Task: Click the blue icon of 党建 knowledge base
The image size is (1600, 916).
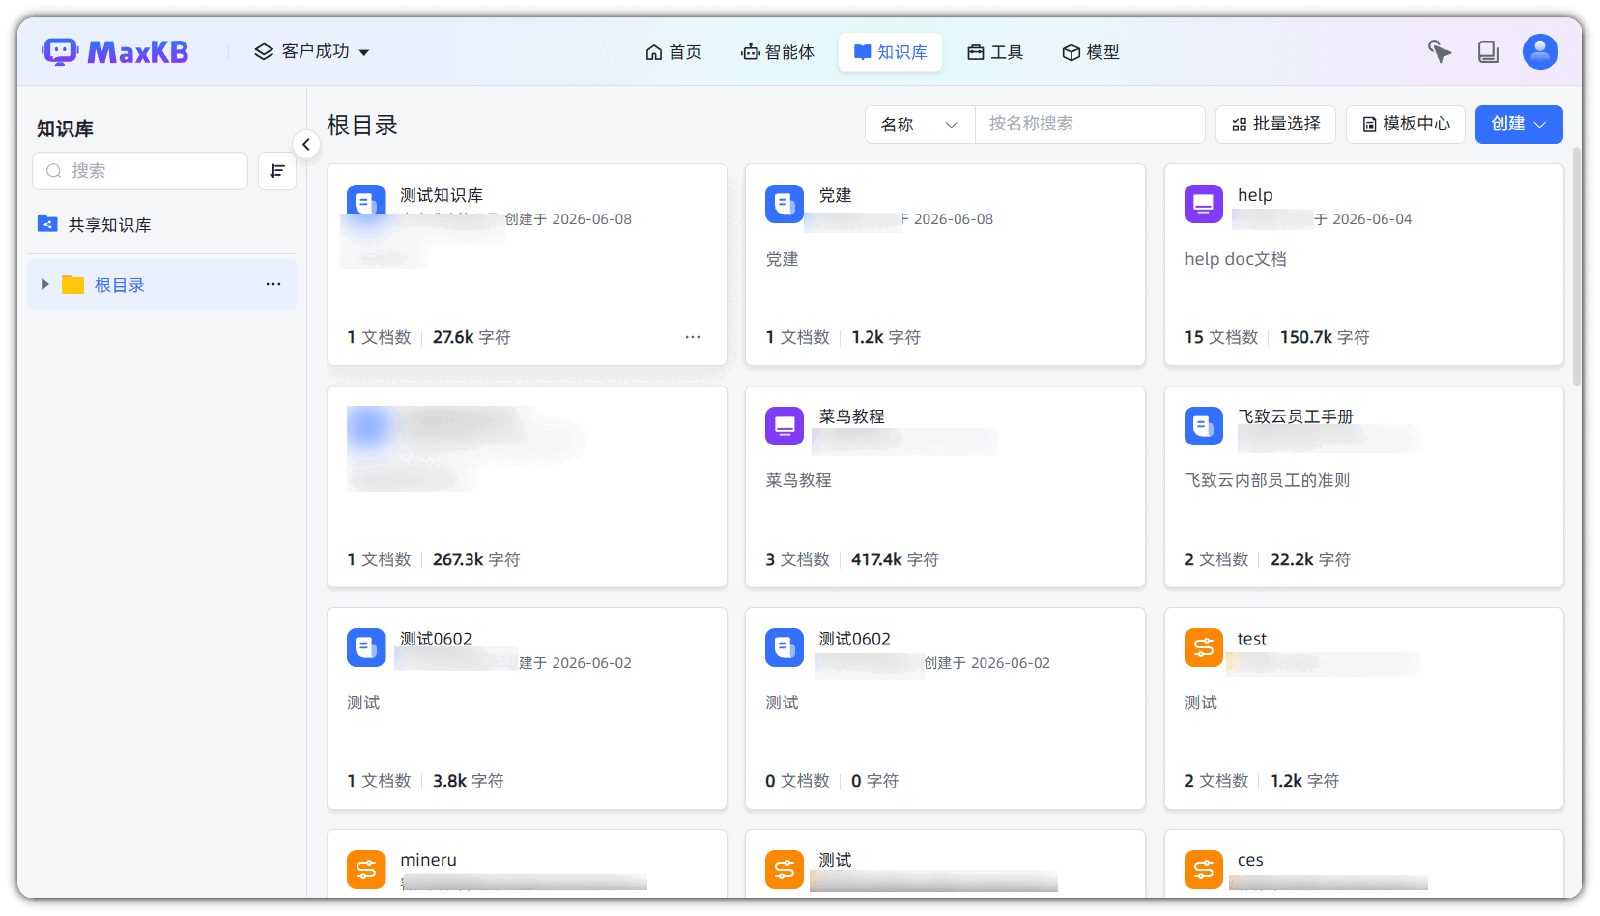Action: pos(784,204)
